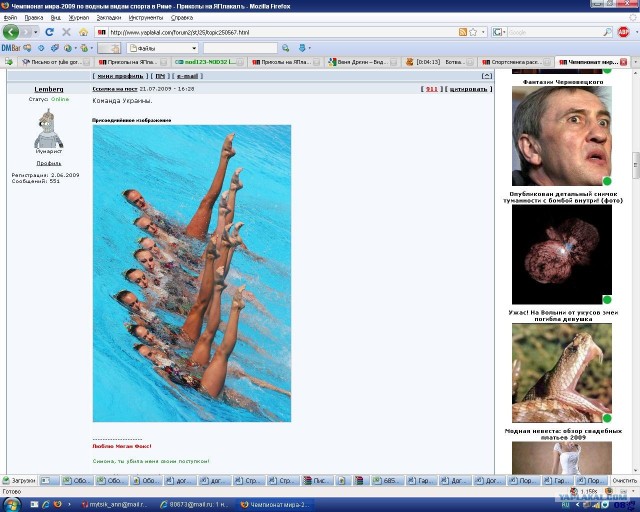640x512 pixels.
Task: Click the DMBar logo on the toolbar
Action: (x=11, y=48)
